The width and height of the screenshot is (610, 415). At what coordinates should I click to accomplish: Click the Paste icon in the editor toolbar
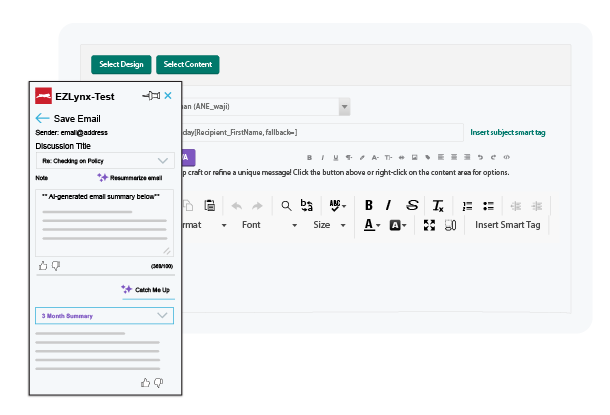tap(210, 205)
